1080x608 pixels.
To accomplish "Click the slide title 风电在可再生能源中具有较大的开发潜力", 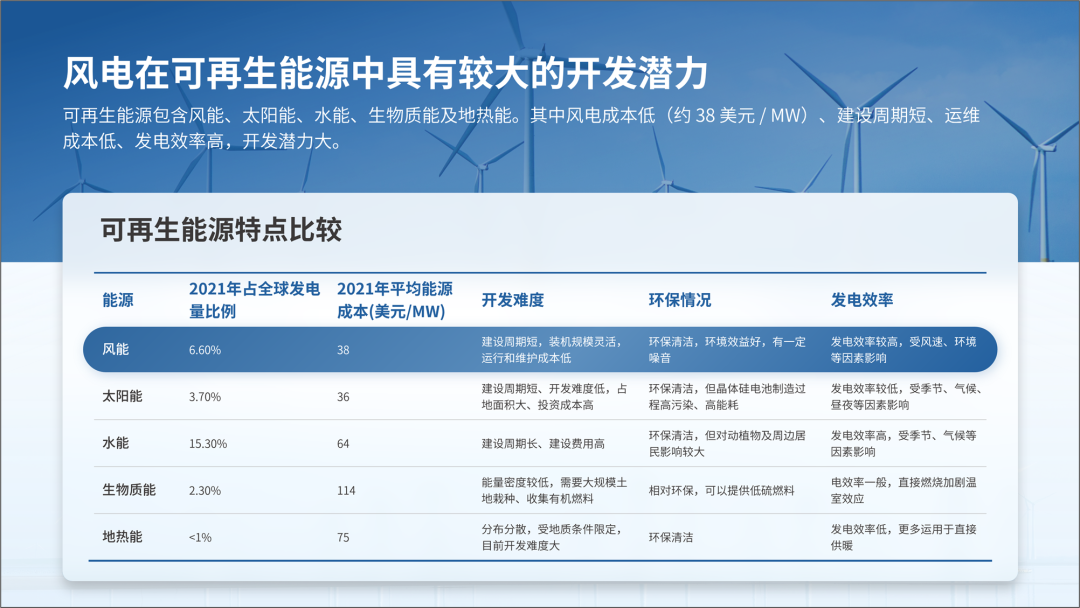I will tap(385, 73).
